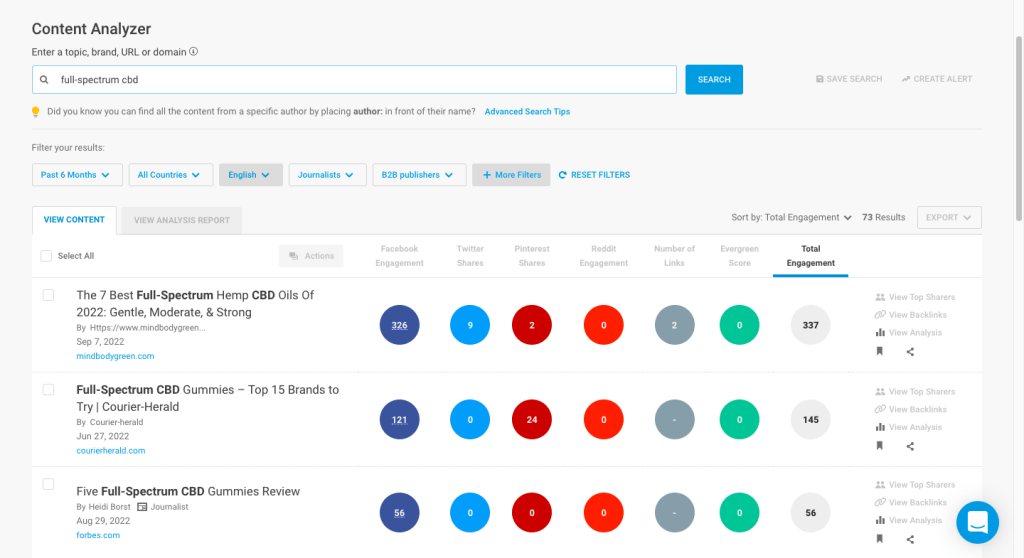Open the Sort by Total Engagement dropdown

tap(791, 217)
